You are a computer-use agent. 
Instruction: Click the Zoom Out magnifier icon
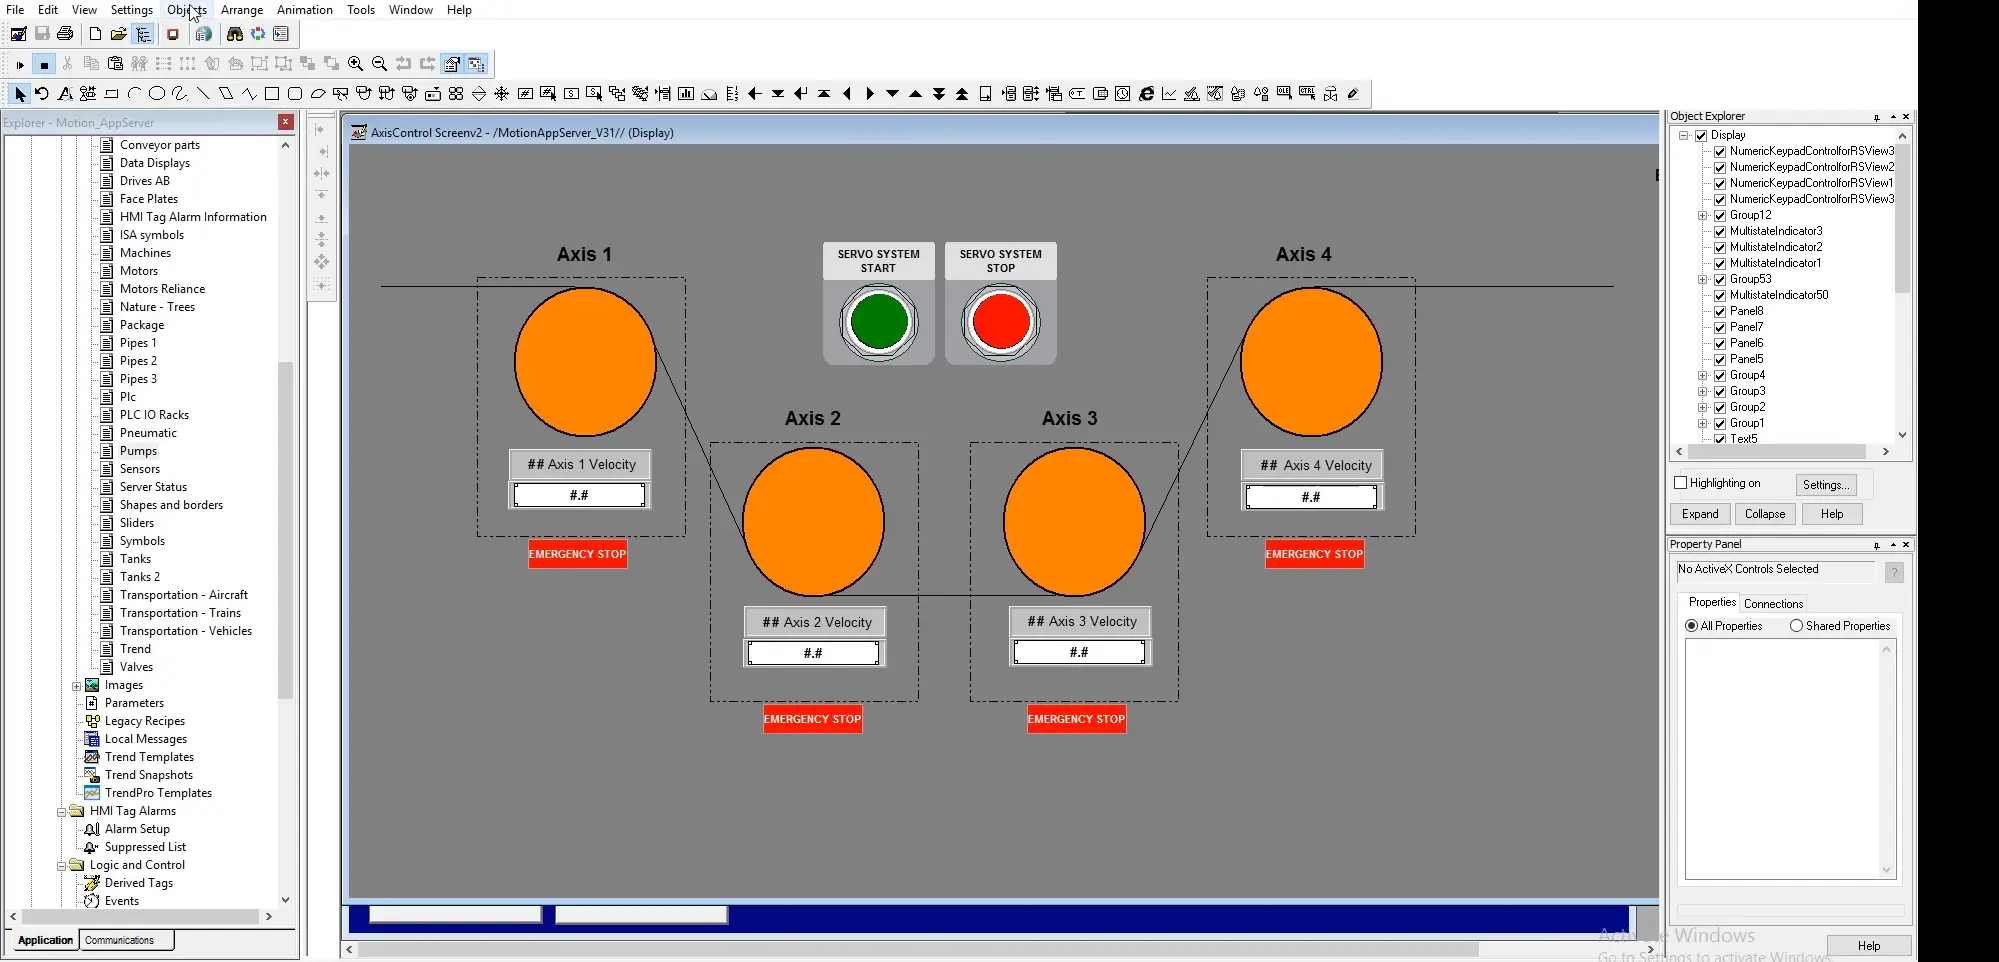tap(379, 64)
